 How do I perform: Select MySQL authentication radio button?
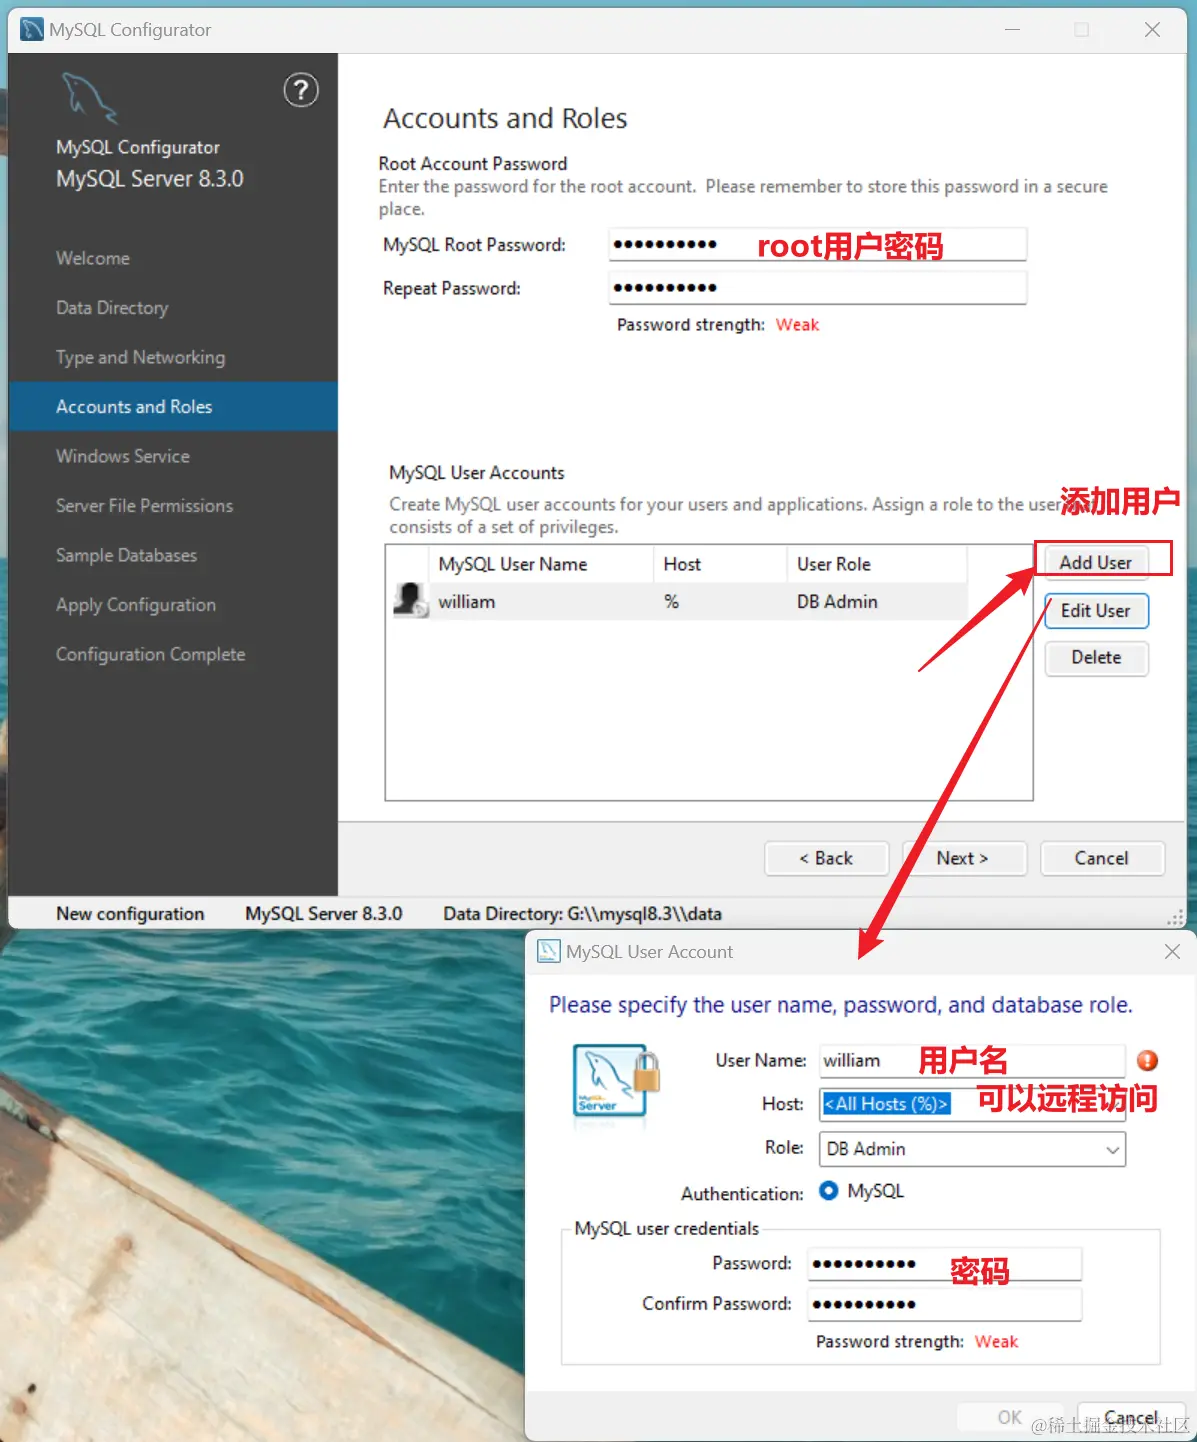coord(828,1191)
